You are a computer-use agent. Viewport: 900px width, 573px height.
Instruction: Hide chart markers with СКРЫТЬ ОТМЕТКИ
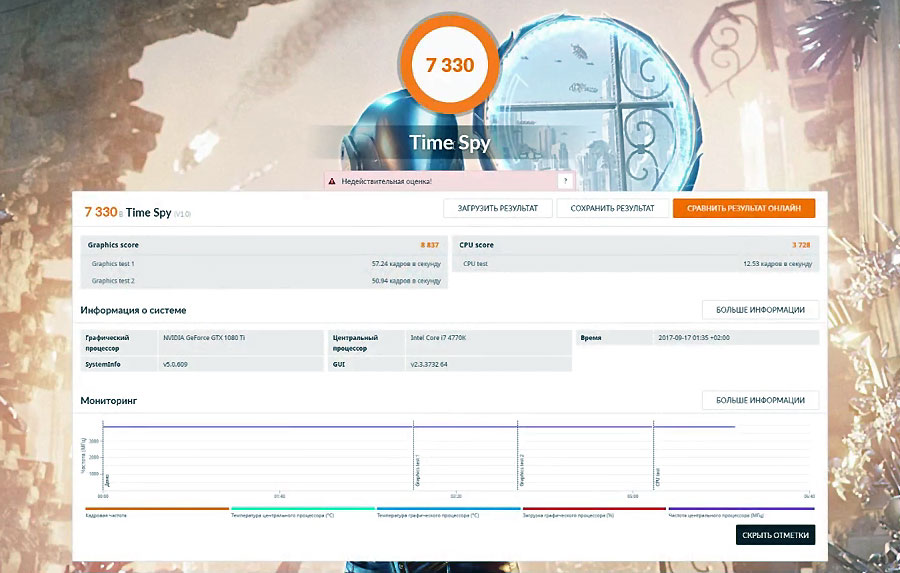pos(775,535)
